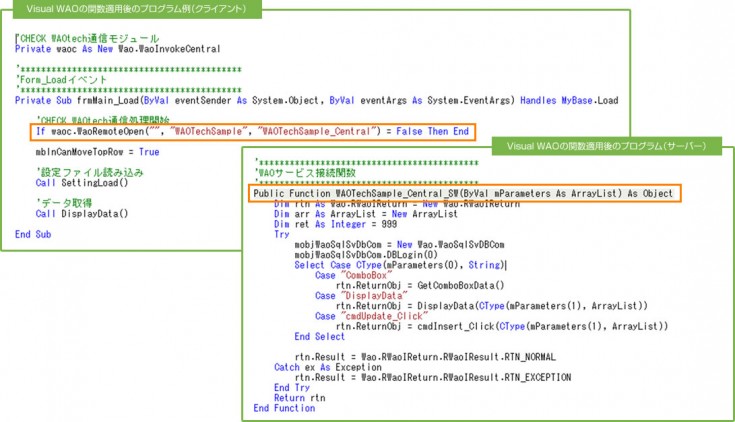Select the highlighted WAOTechSample_Central_SW function declaration
Image resolution: width=735 pixels, height=422 pixels.
[x=463, y=192]
